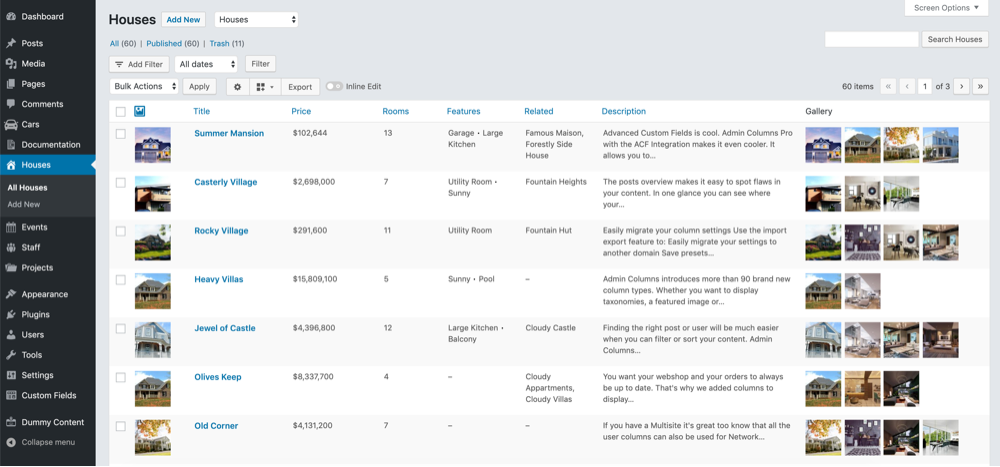The image size is (1000, 467).
Task: Click the Settings icon in sidebar
Action: click(x=11, y=375)
